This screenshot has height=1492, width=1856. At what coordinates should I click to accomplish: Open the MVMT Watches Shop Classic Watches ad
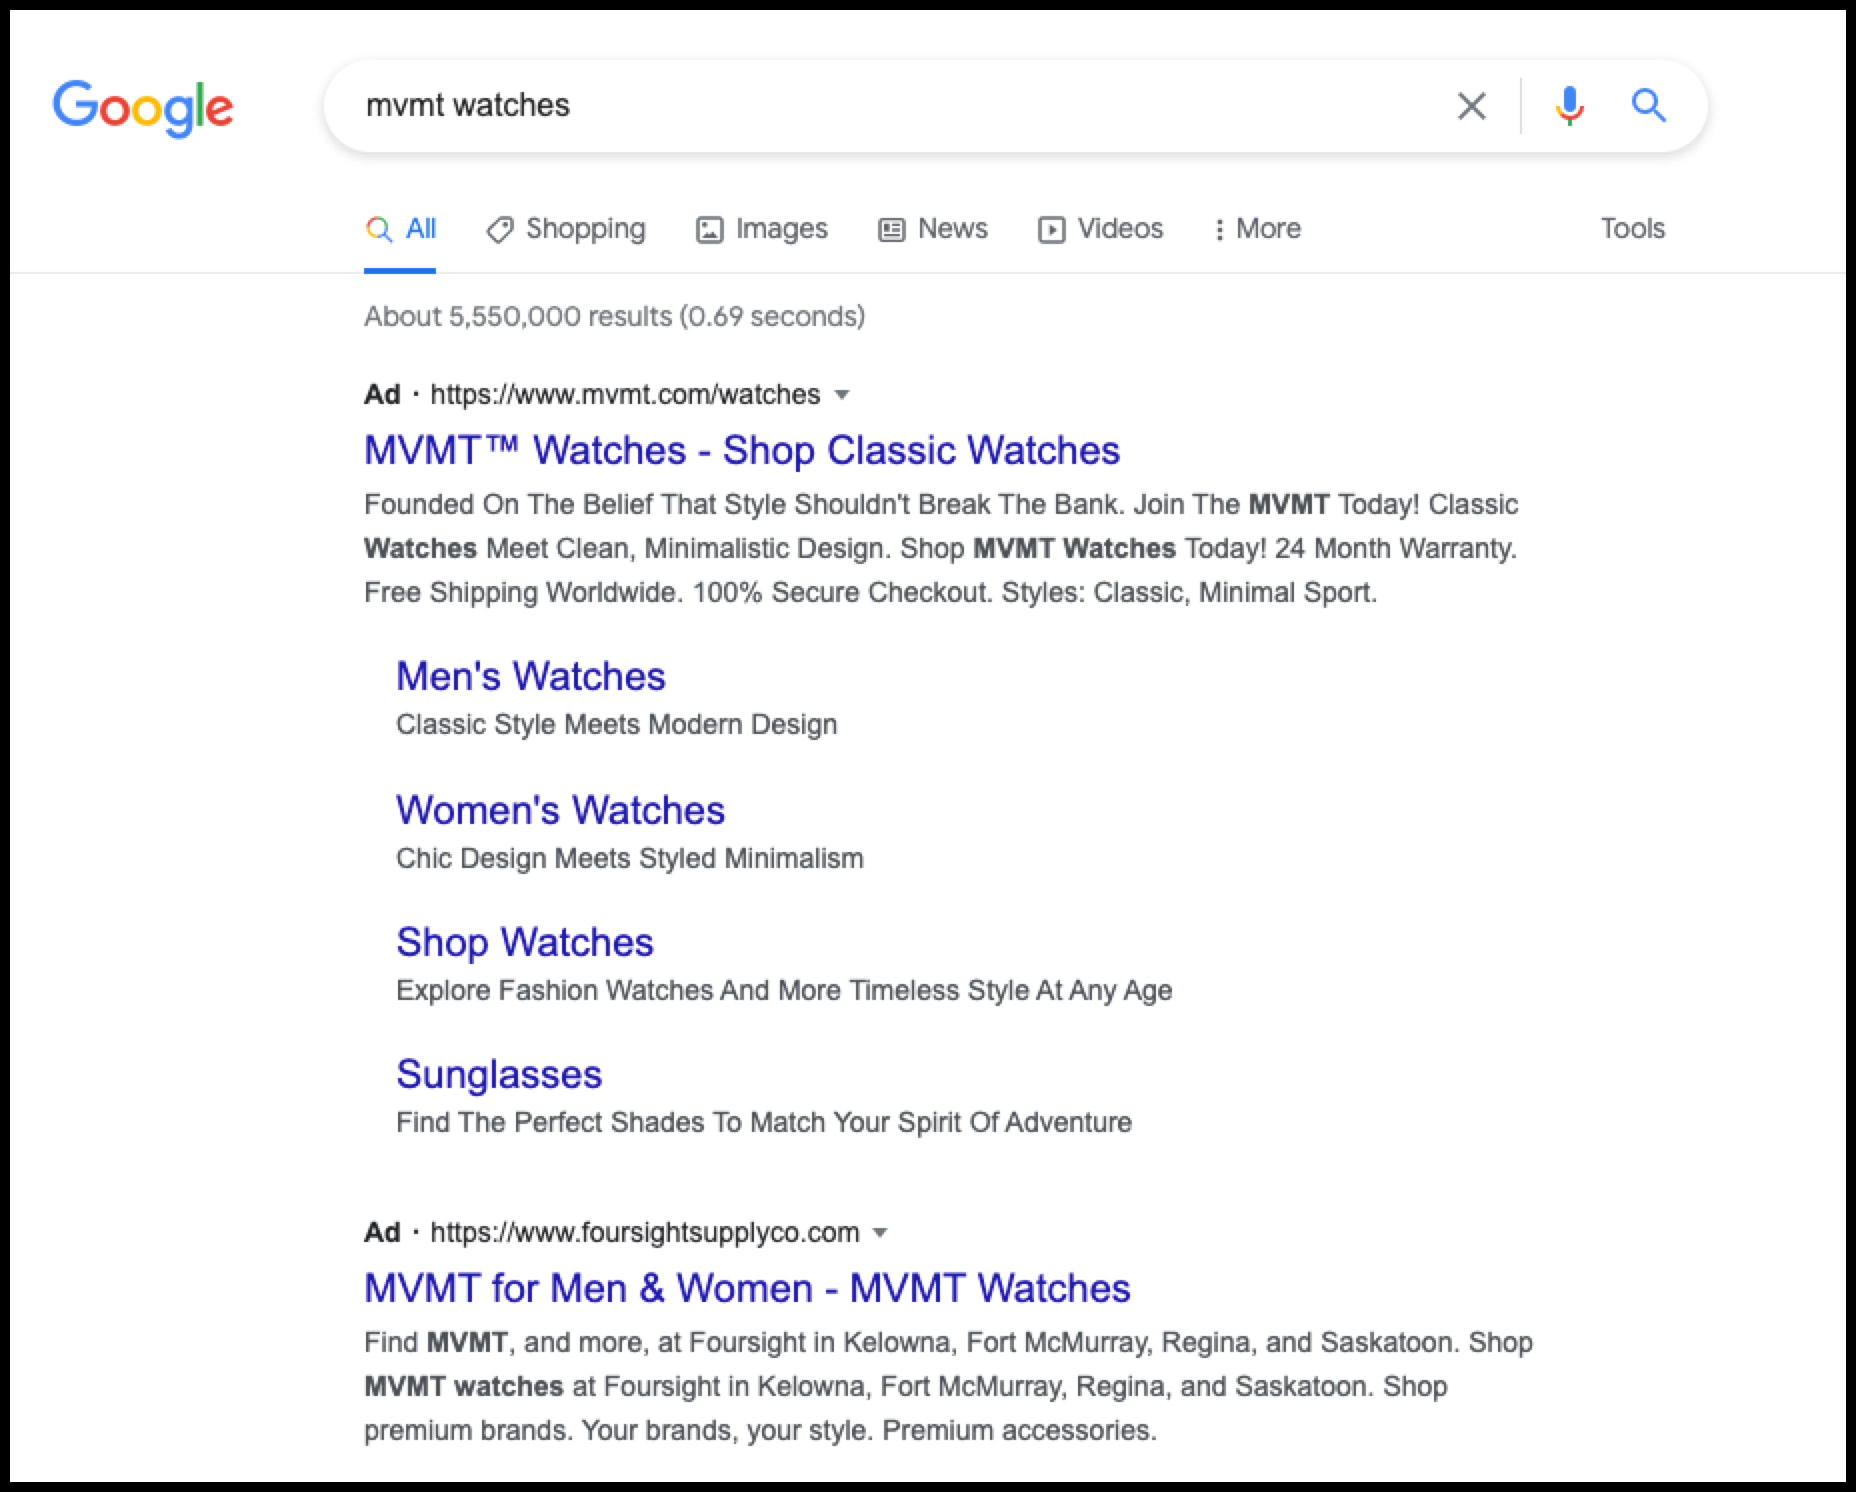742,450
